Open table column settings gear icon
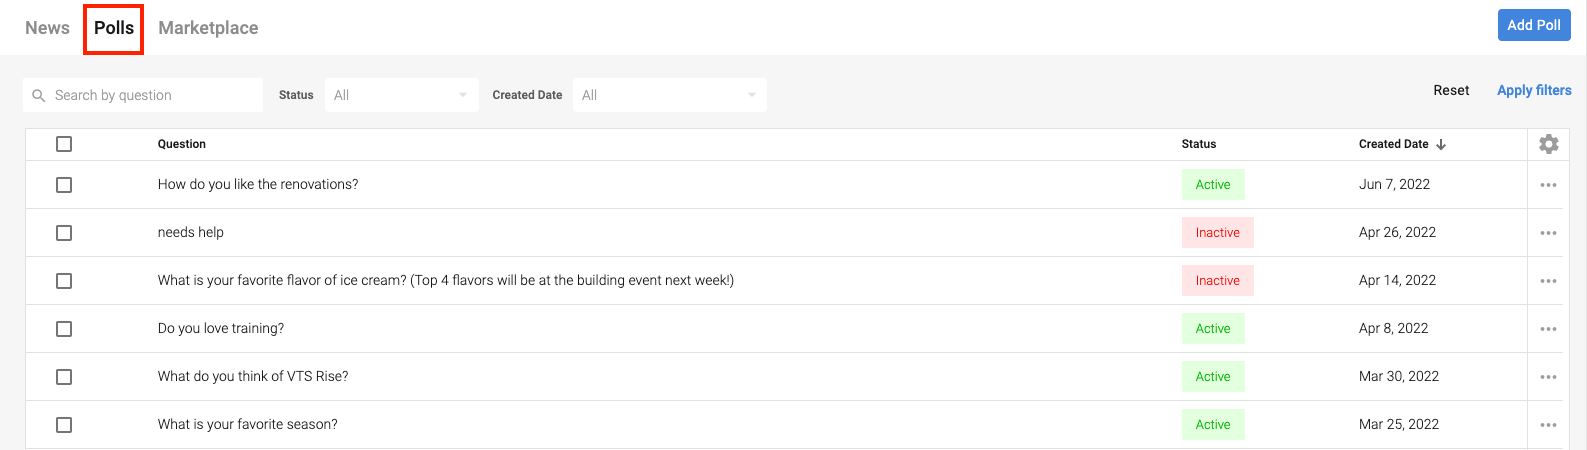 pos(1548,144)
